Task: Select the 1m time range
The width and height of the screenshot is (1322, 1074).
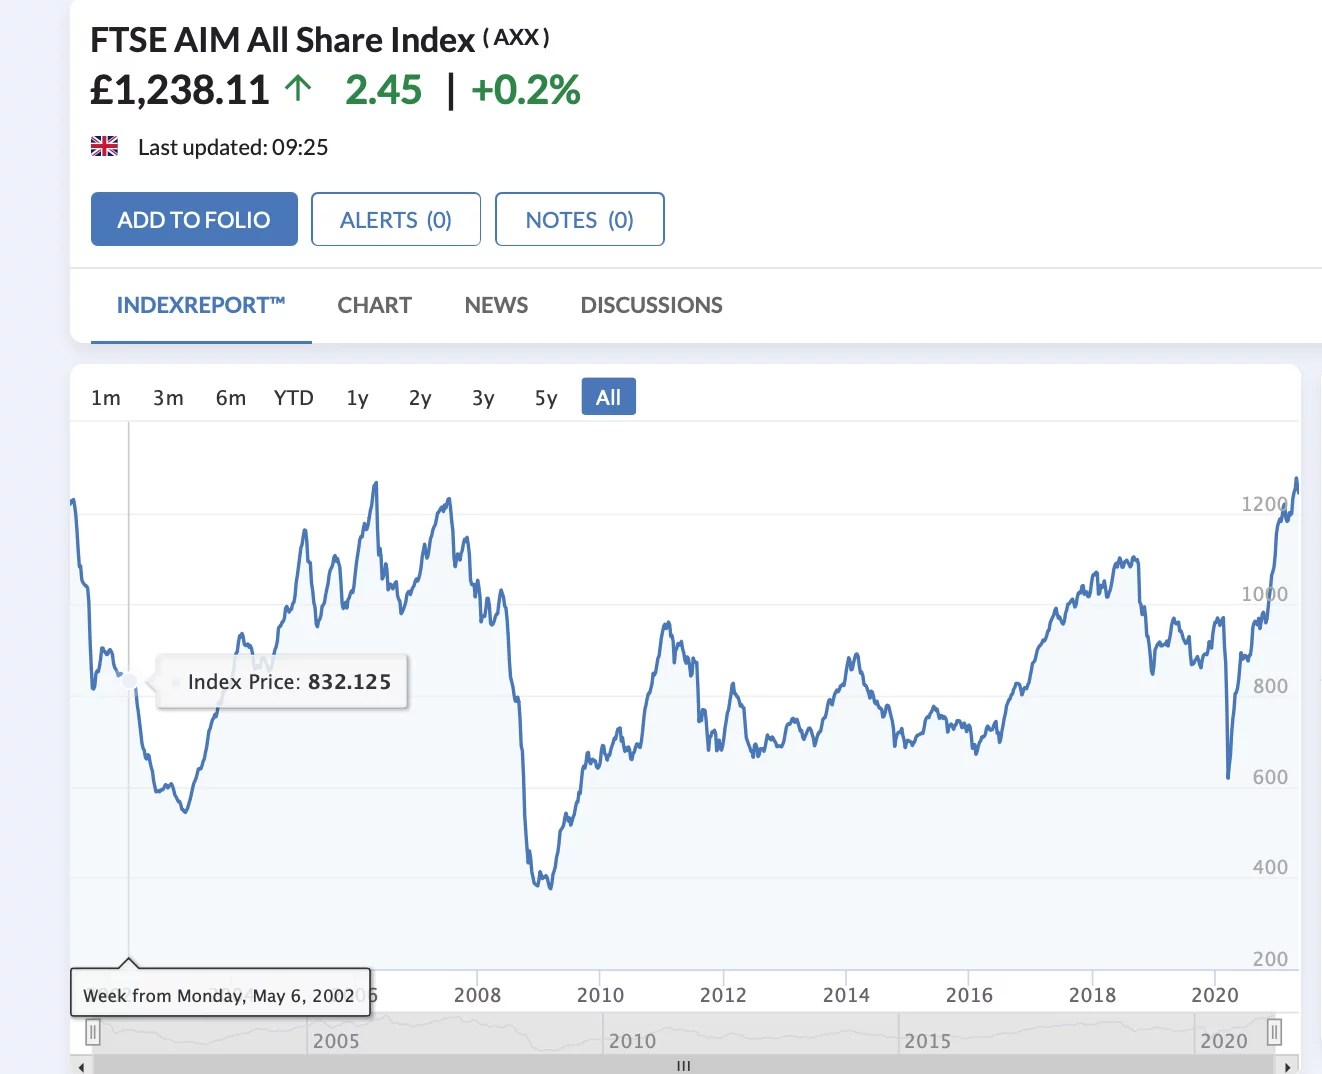Action: [106, 397]
